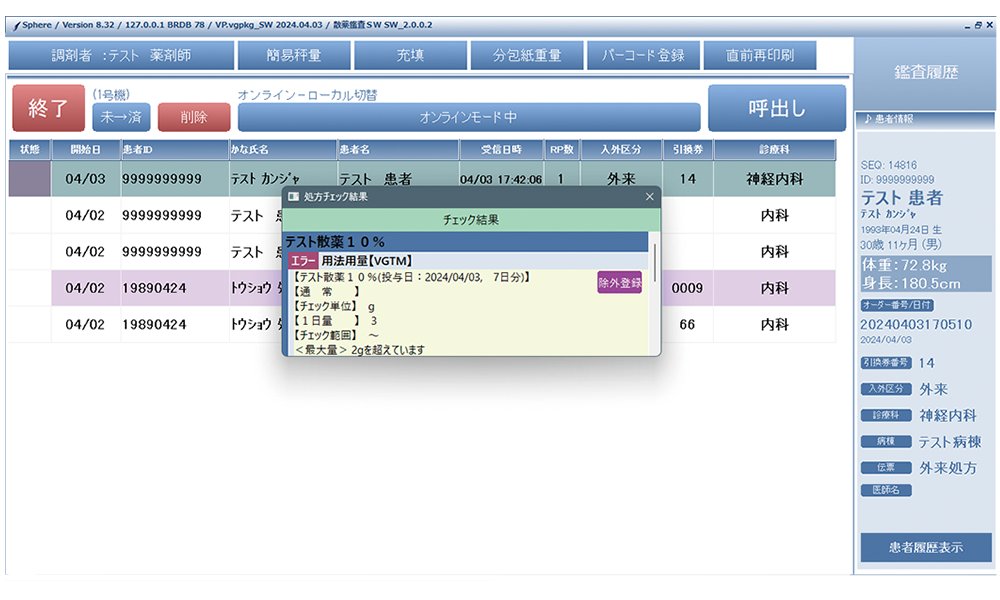Image resolution: width=1000 pixels, height=600 pixels.
Task: Click the 診療科 column header
Action: point(774,149)
